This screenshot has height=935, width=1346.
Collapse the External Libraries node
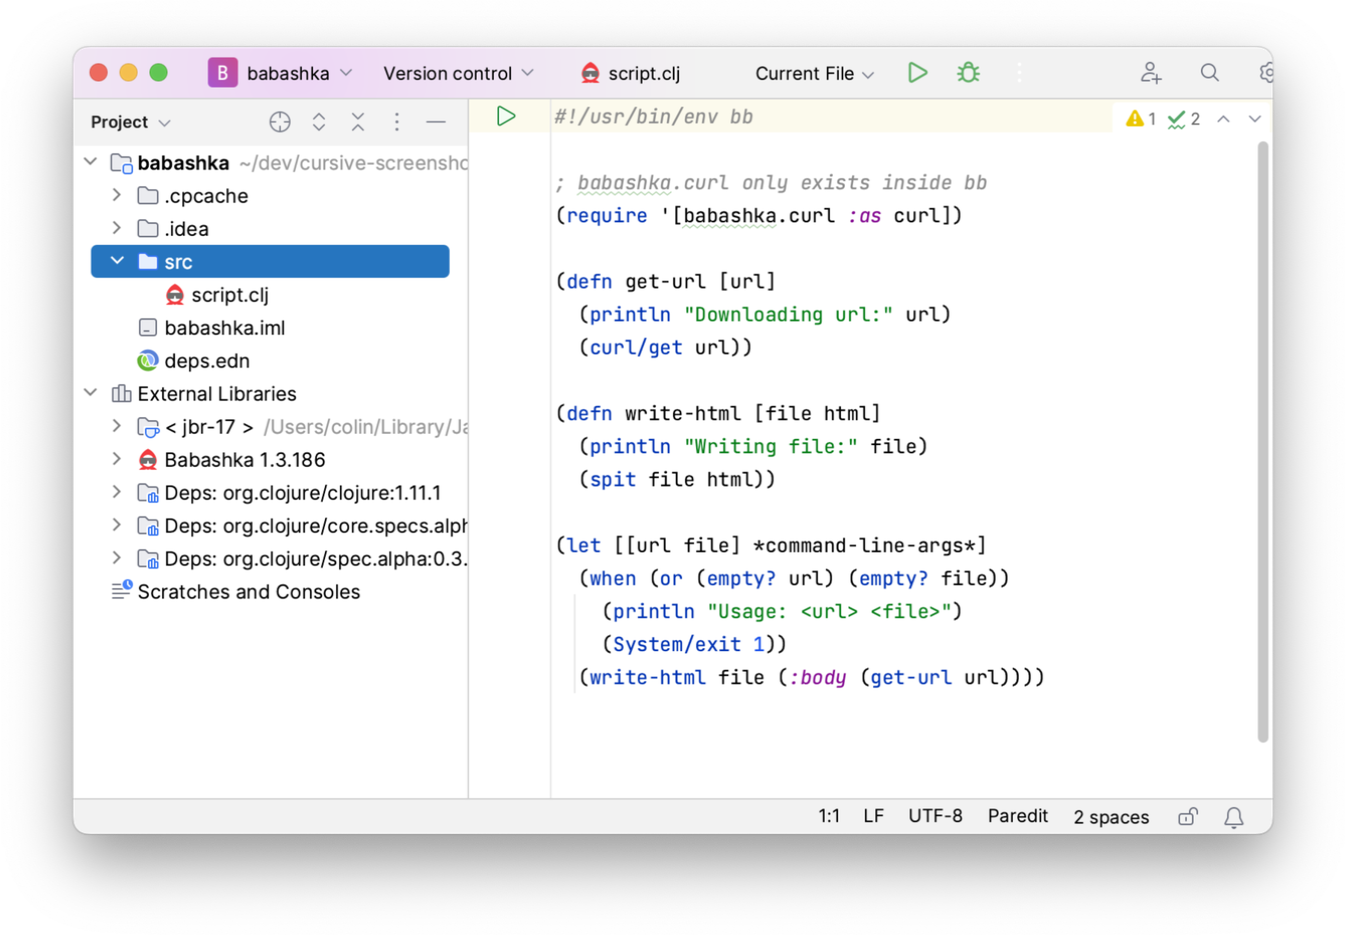tap(91, 393)
